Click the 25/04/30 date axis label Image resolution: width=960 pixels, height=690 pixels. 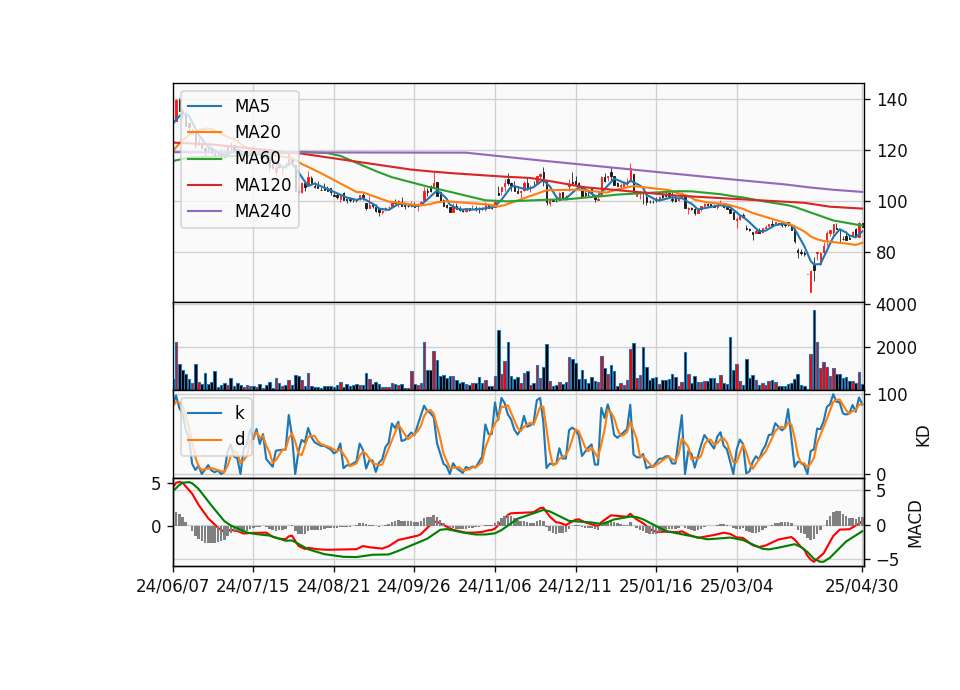pyautogui.click(x=862, y=586)
